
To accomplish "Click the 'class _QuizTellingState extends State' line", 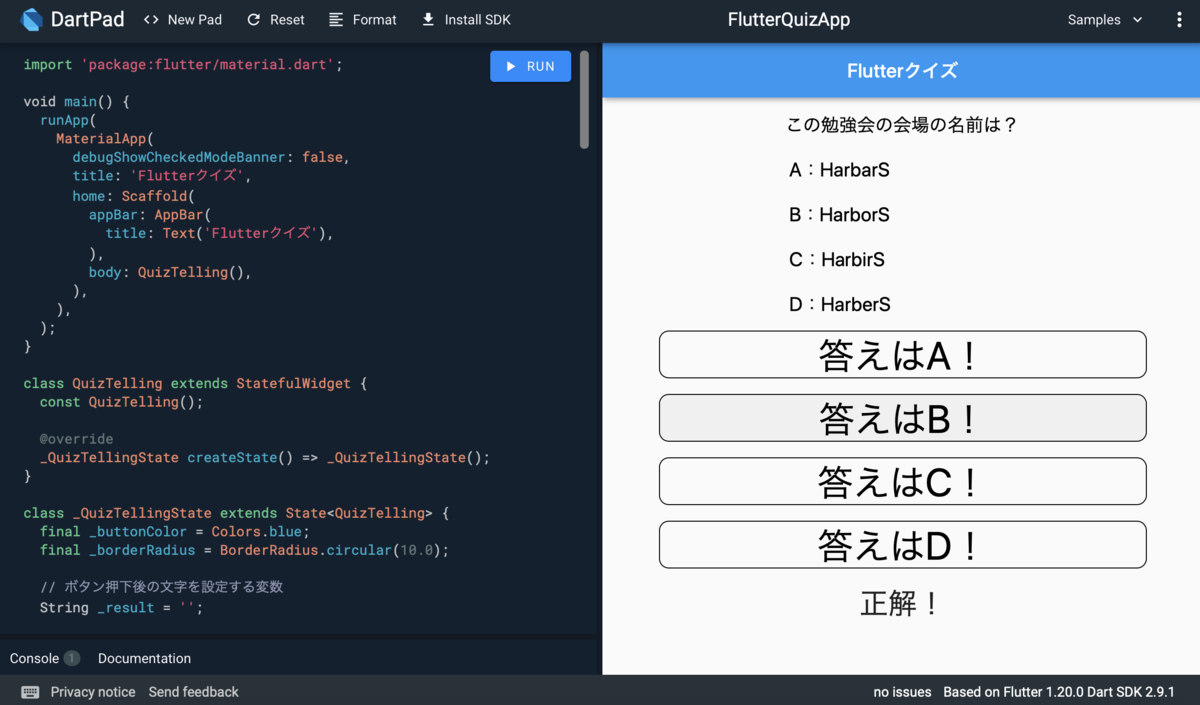I will click(x=237, y=513).
